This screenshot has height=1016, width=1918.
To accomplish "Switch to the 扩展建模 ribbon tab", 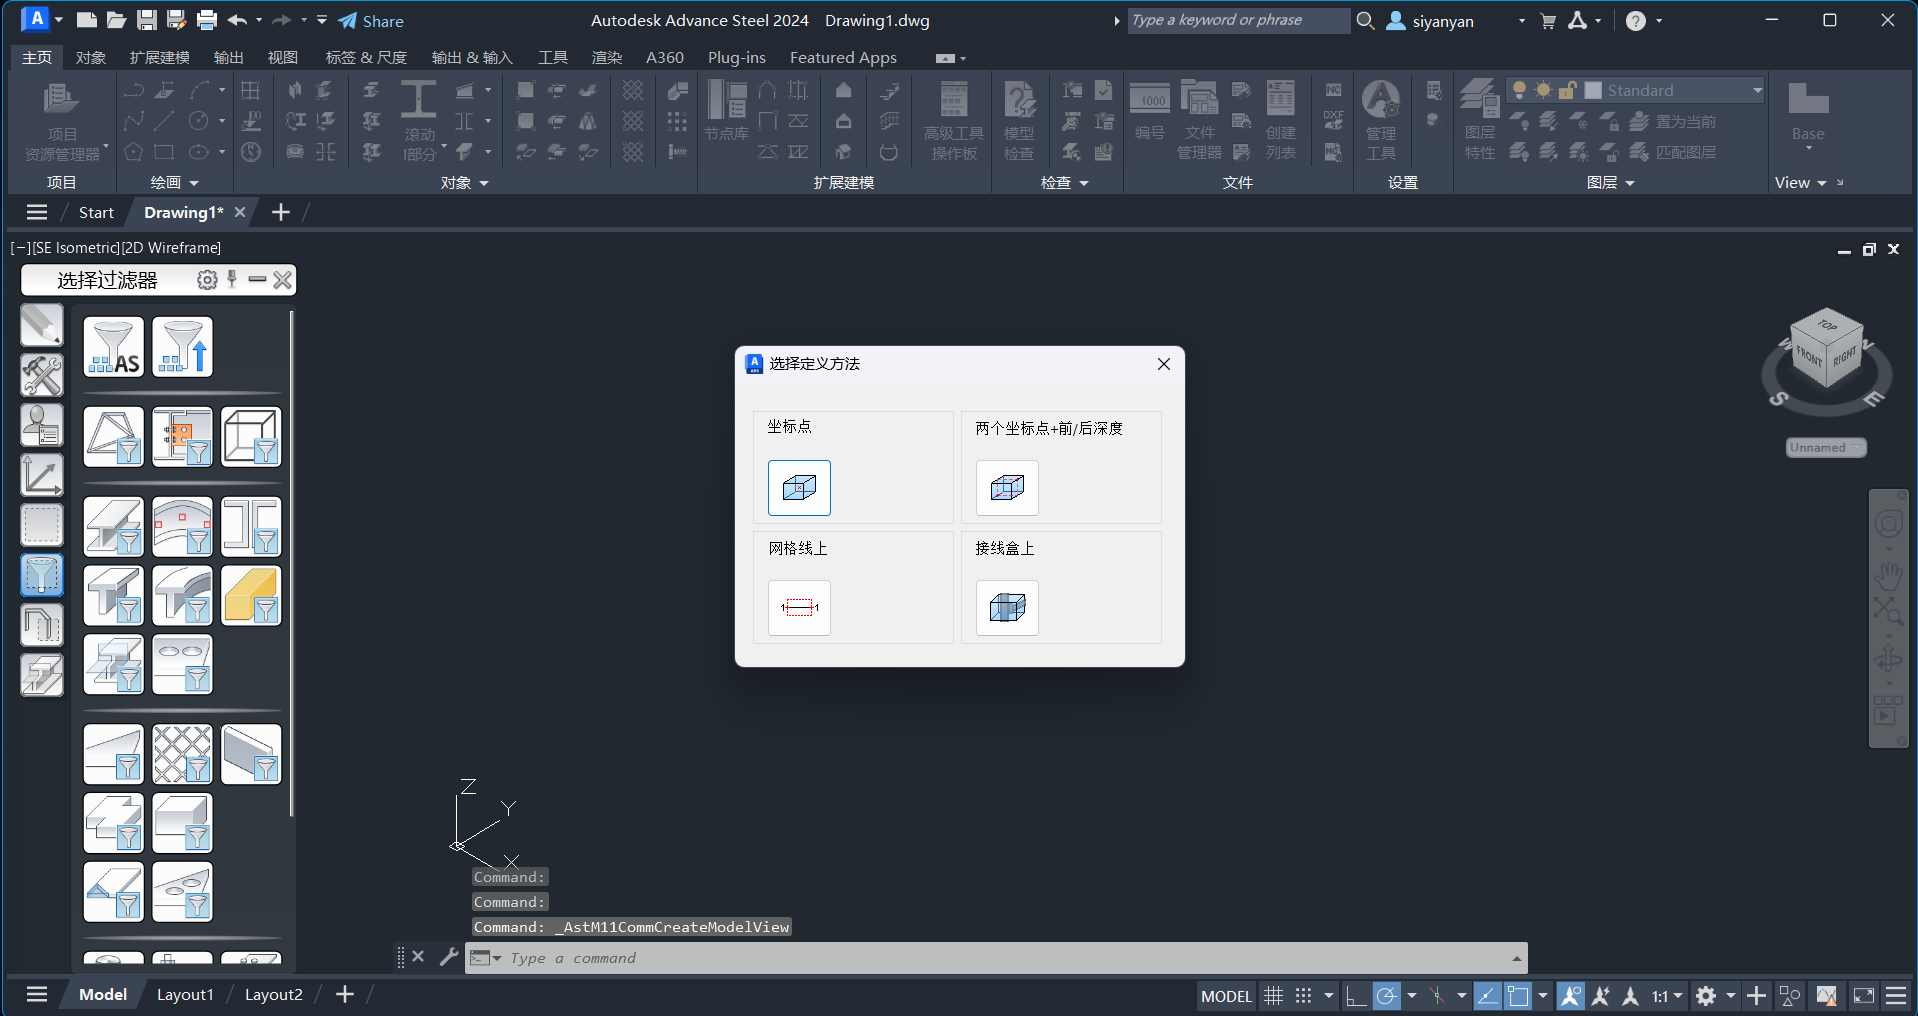I will [x=160, y=58].
